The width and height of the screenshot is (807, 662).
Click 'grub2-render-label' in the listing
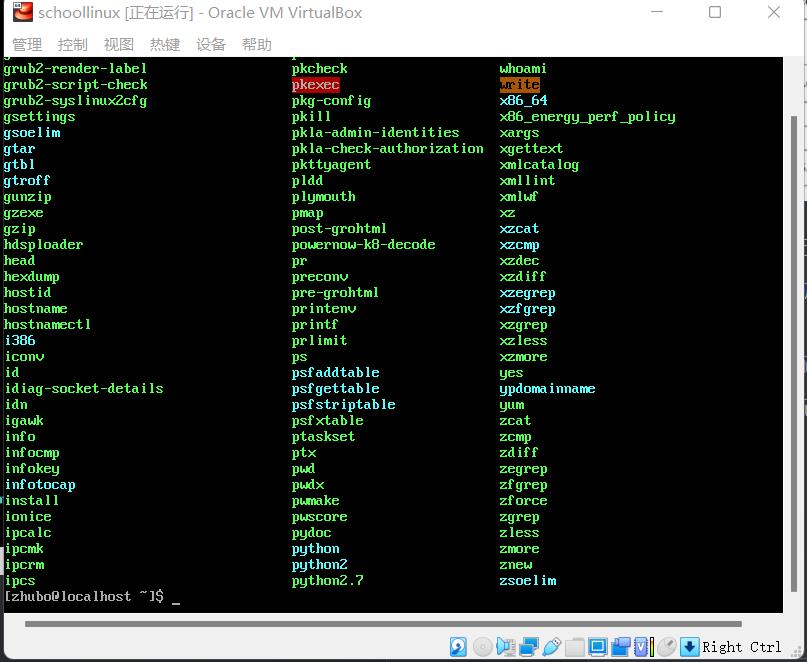point(75,68)
